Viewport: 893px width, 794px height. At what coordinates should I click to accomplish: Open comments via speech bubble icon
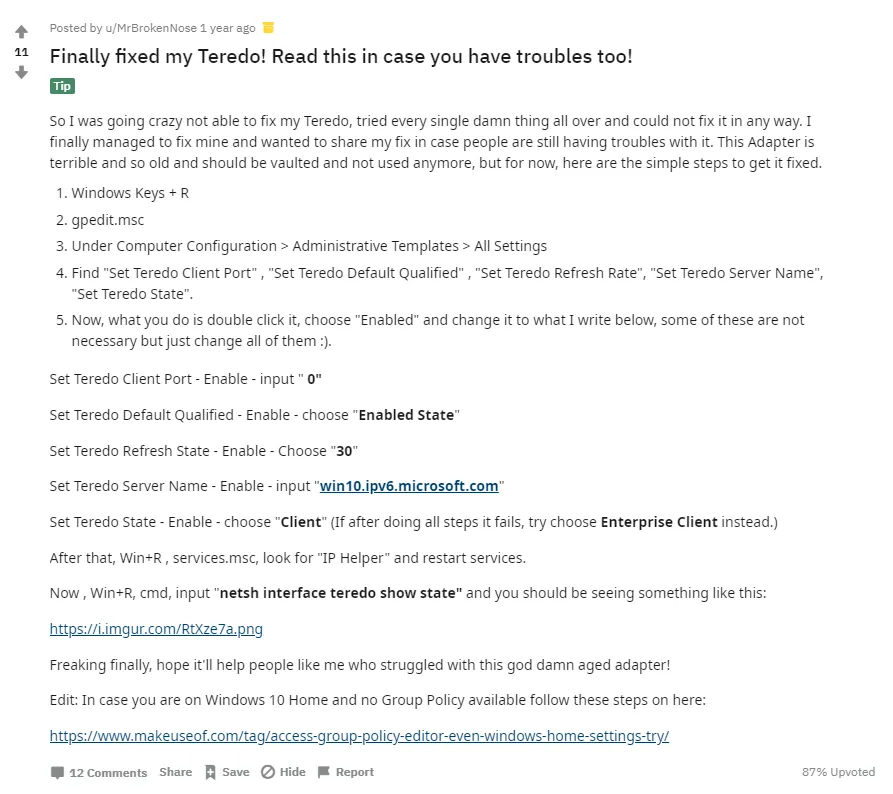(57, 772)
